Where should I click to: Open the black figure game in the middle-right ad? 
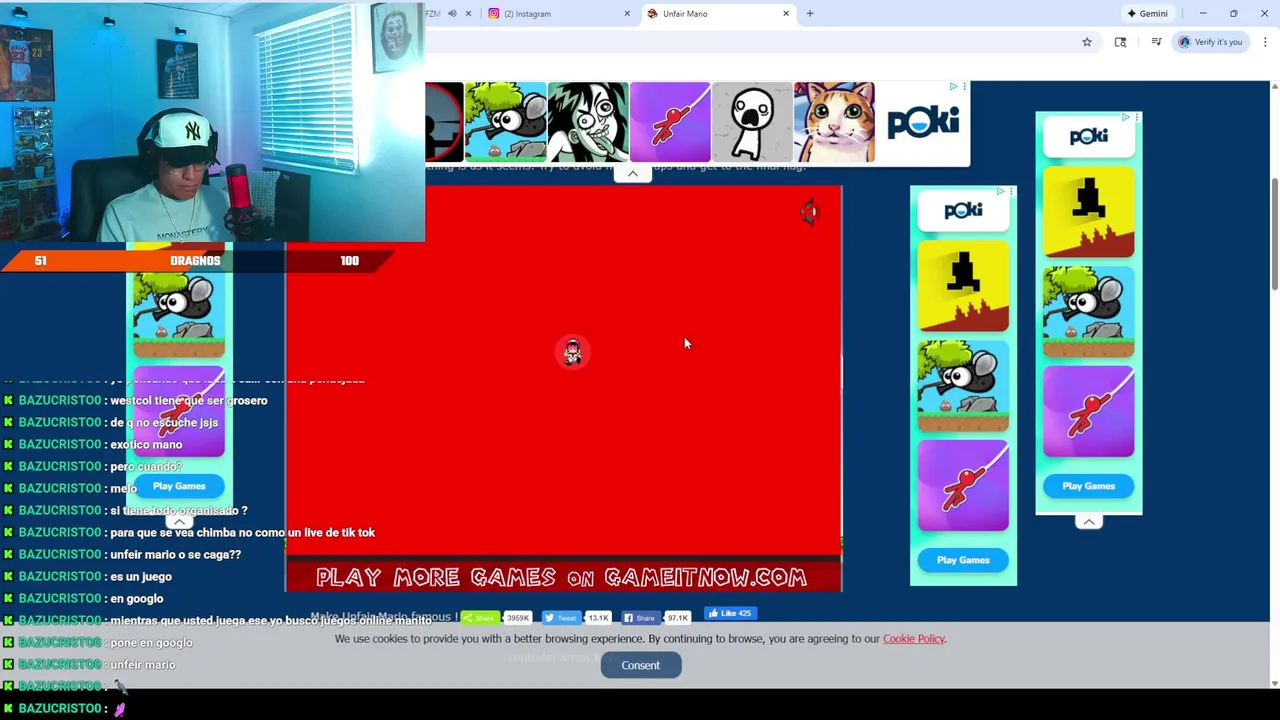963,286
